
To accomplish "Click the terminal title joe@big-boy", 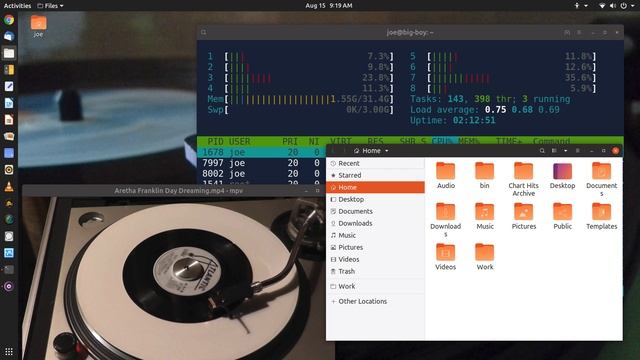I will (410, 32).
